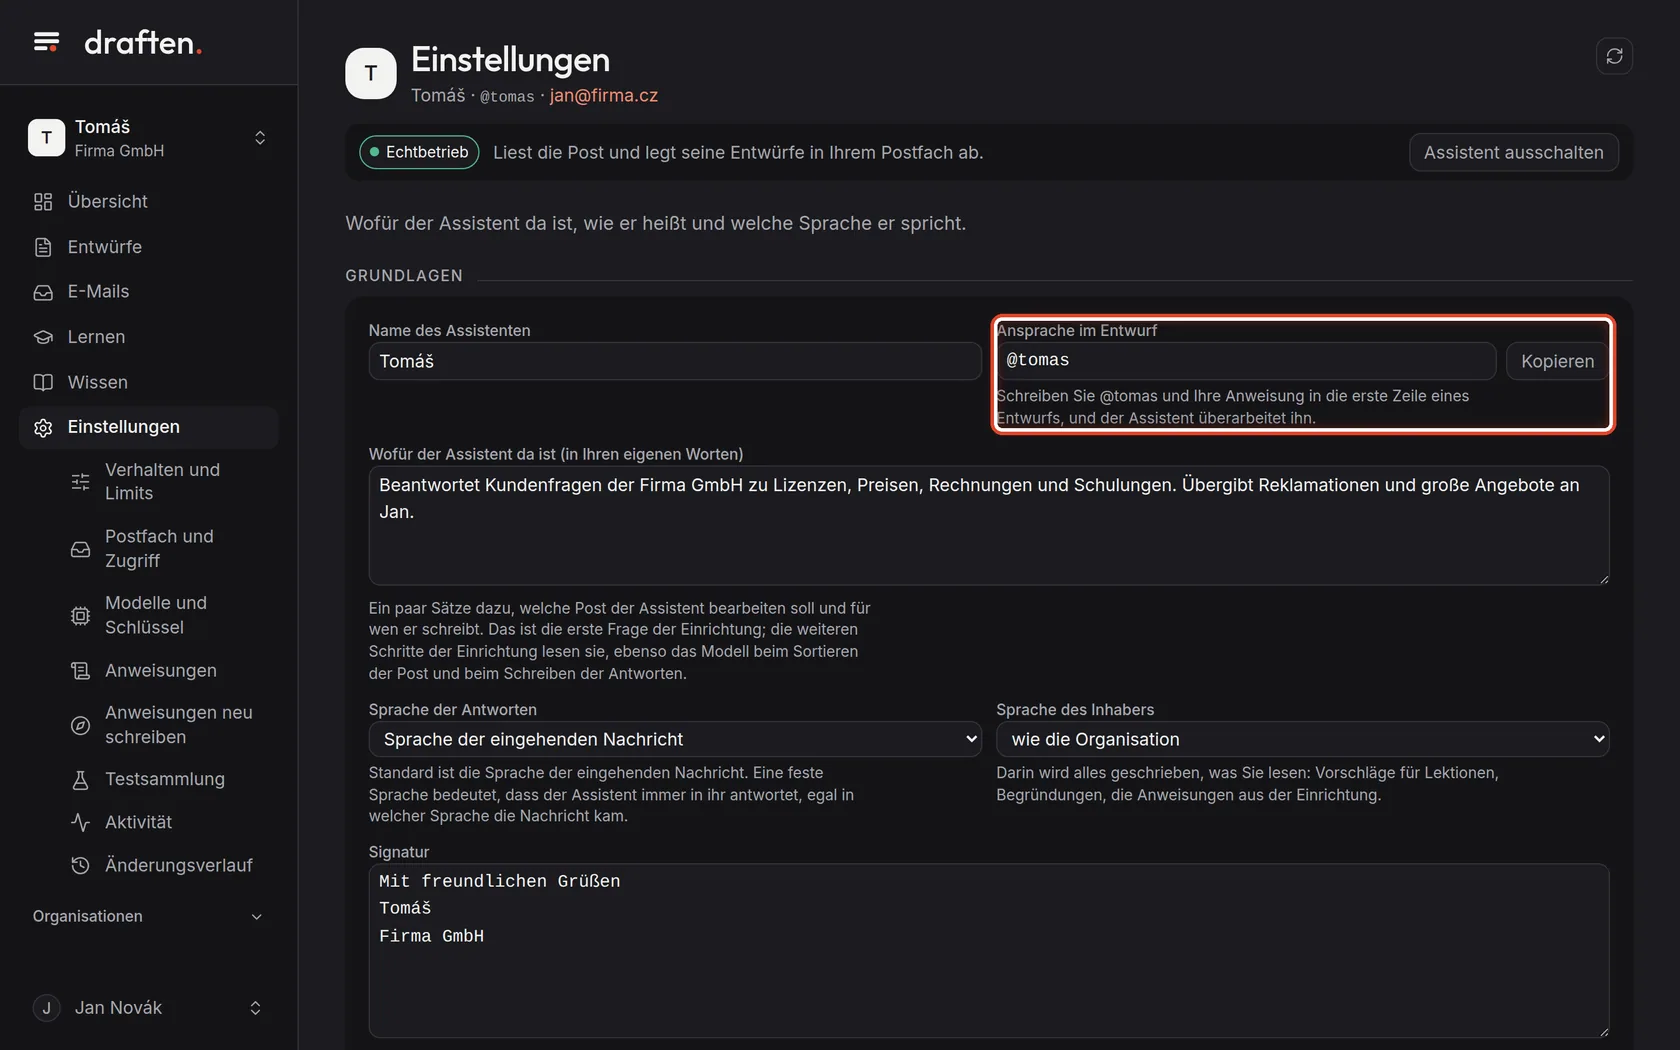The height and width of the screenshot is (1050, 1680).
Task: Click the Modelle und Schlüssel chip icon
Action: 81,616
